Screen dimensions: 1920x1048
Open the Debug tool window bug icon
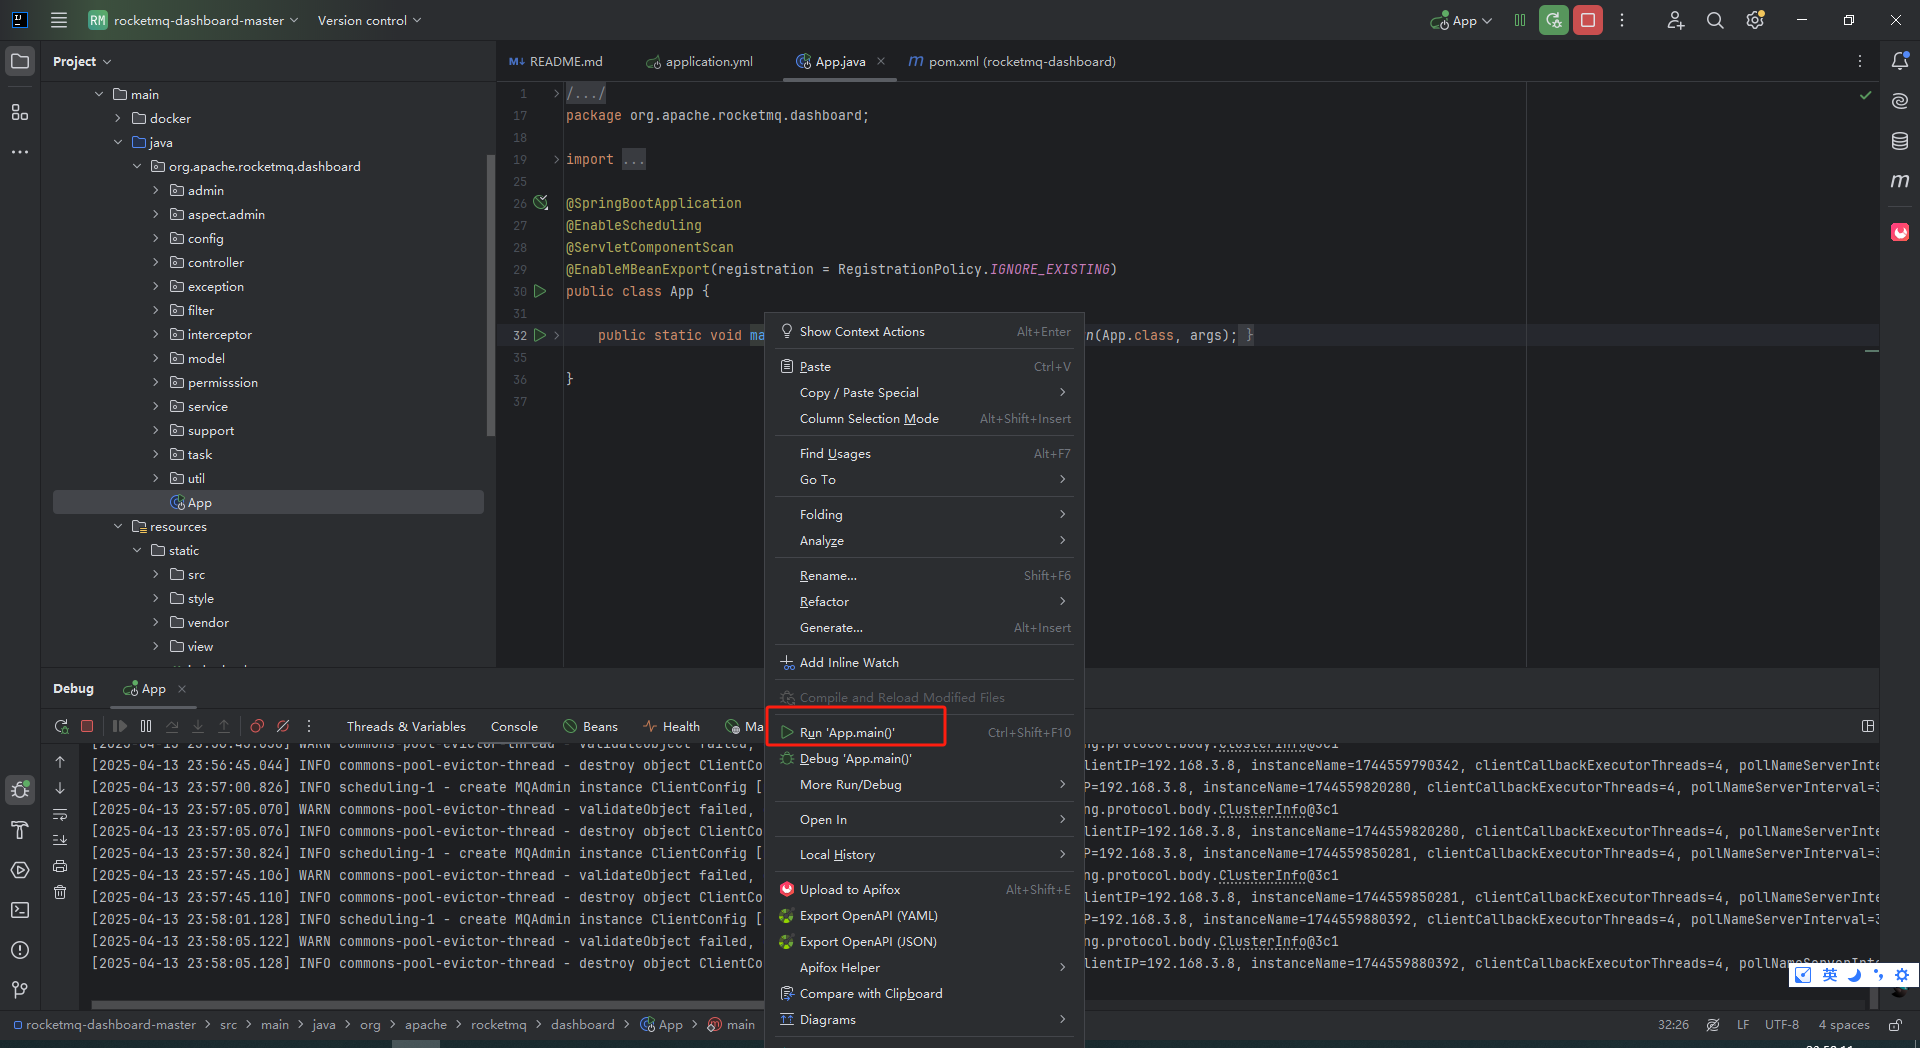(x=20, y=790)
